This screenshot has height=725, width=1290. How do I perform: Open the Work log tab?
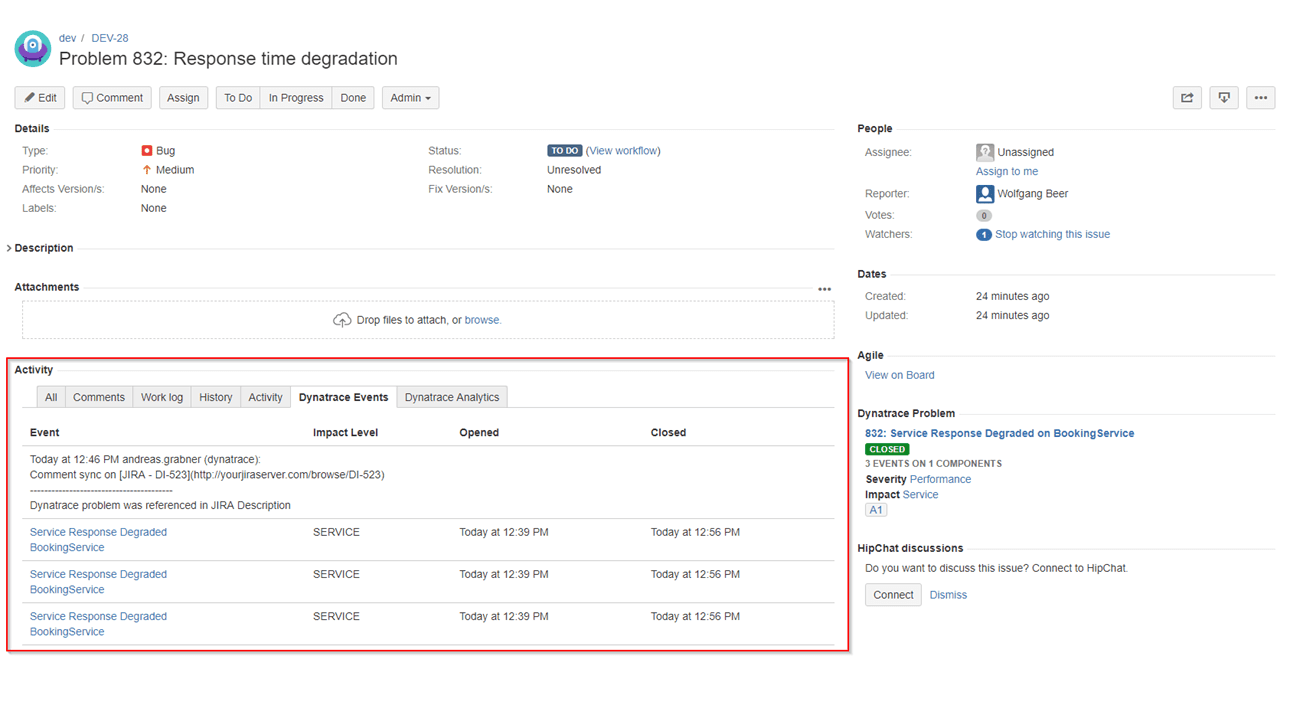pos(162,397)
